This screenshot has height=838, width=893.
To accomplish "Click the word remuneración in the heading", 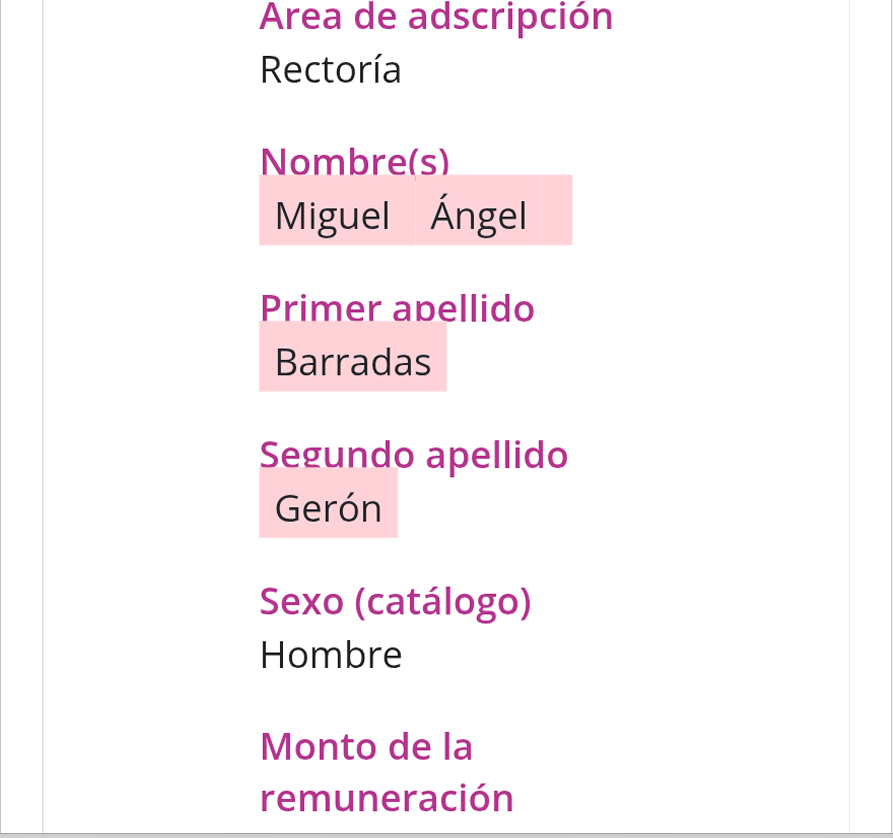I will (387, 798).
